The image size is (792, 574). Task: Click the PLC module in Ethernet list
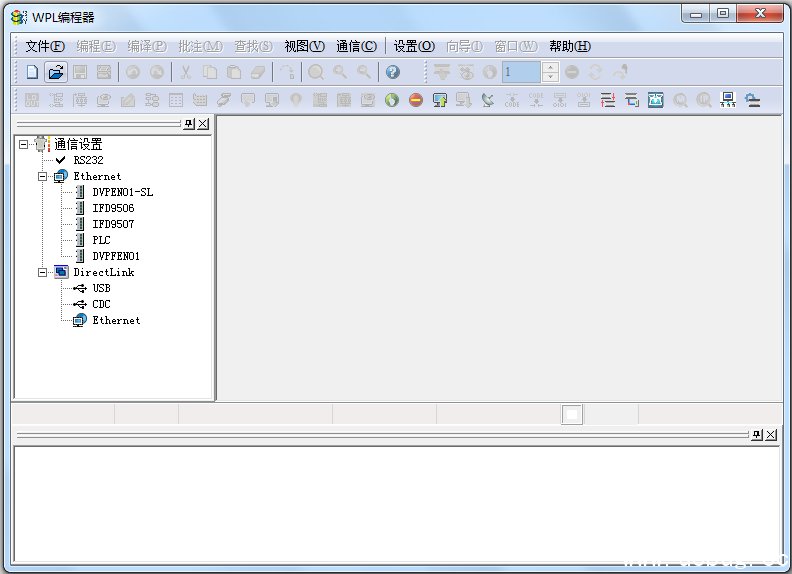pos(101,240)
